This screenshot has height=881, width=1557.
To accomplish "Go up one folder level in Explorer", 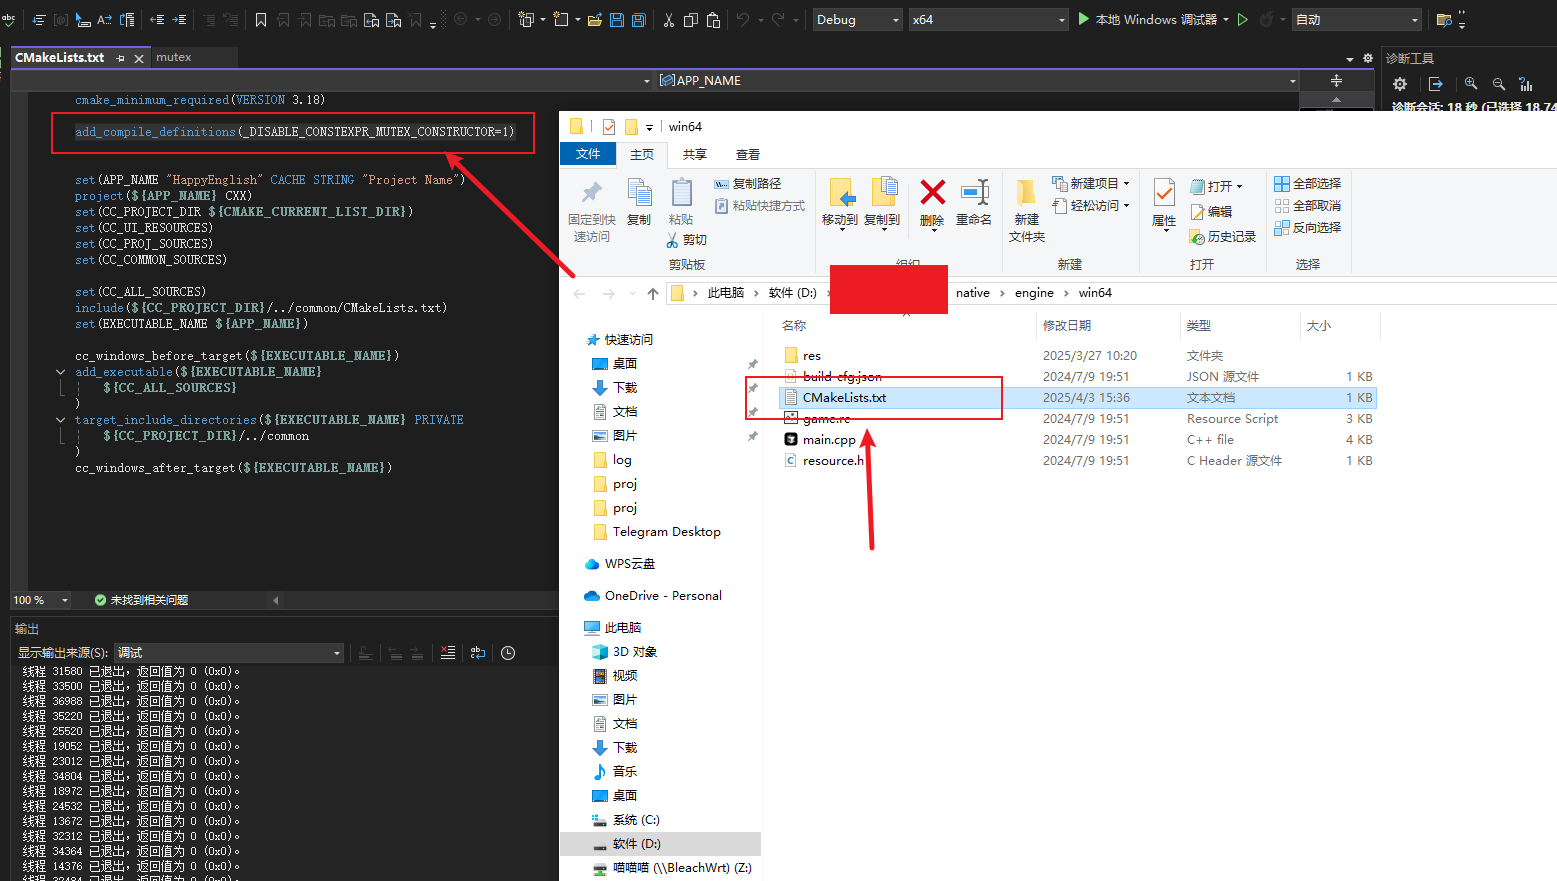I will [653, 293].
